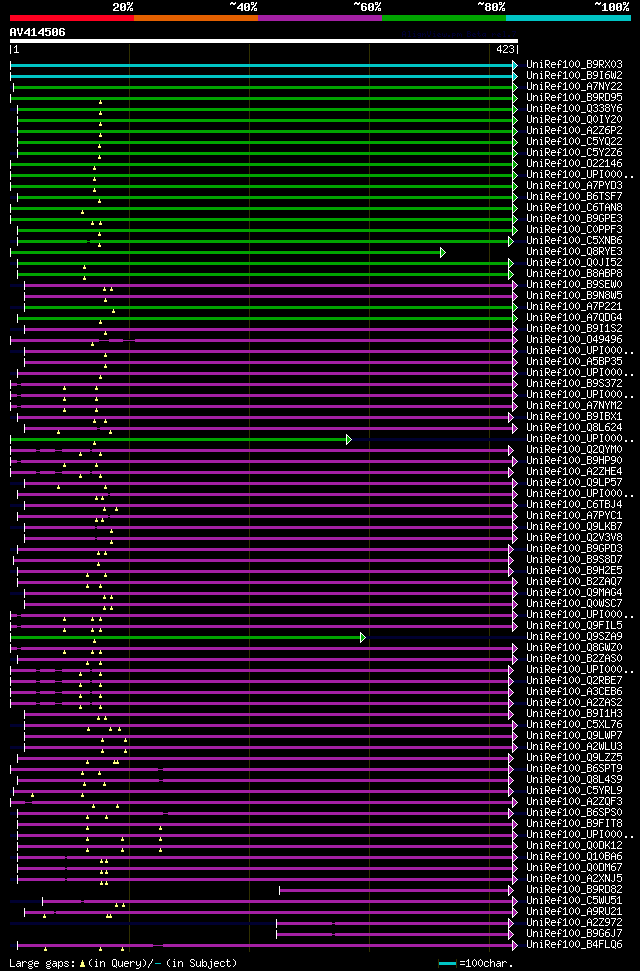Select UniRef100_Q9MAG4 label
This screenshot has height=971, width=640.
click(x=574, y=593)
